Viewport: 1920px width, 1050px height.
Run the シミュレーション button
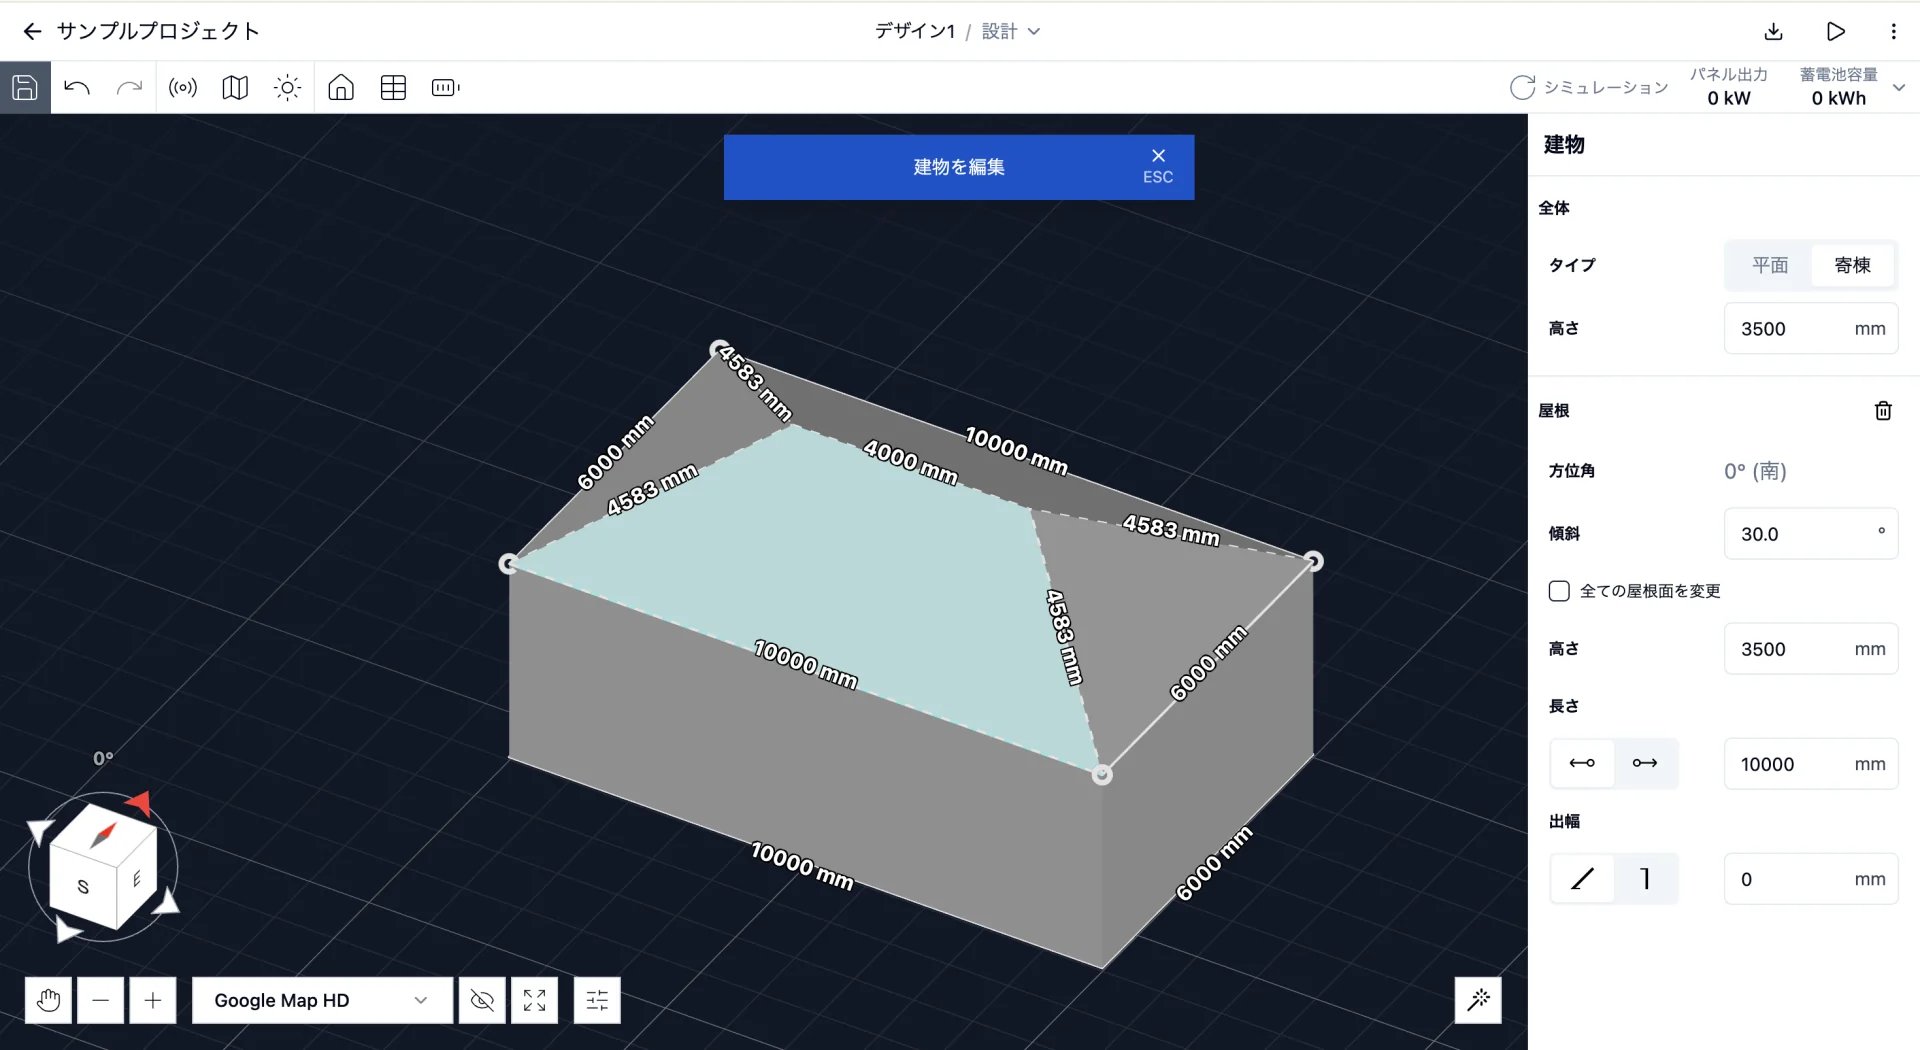1589,88
